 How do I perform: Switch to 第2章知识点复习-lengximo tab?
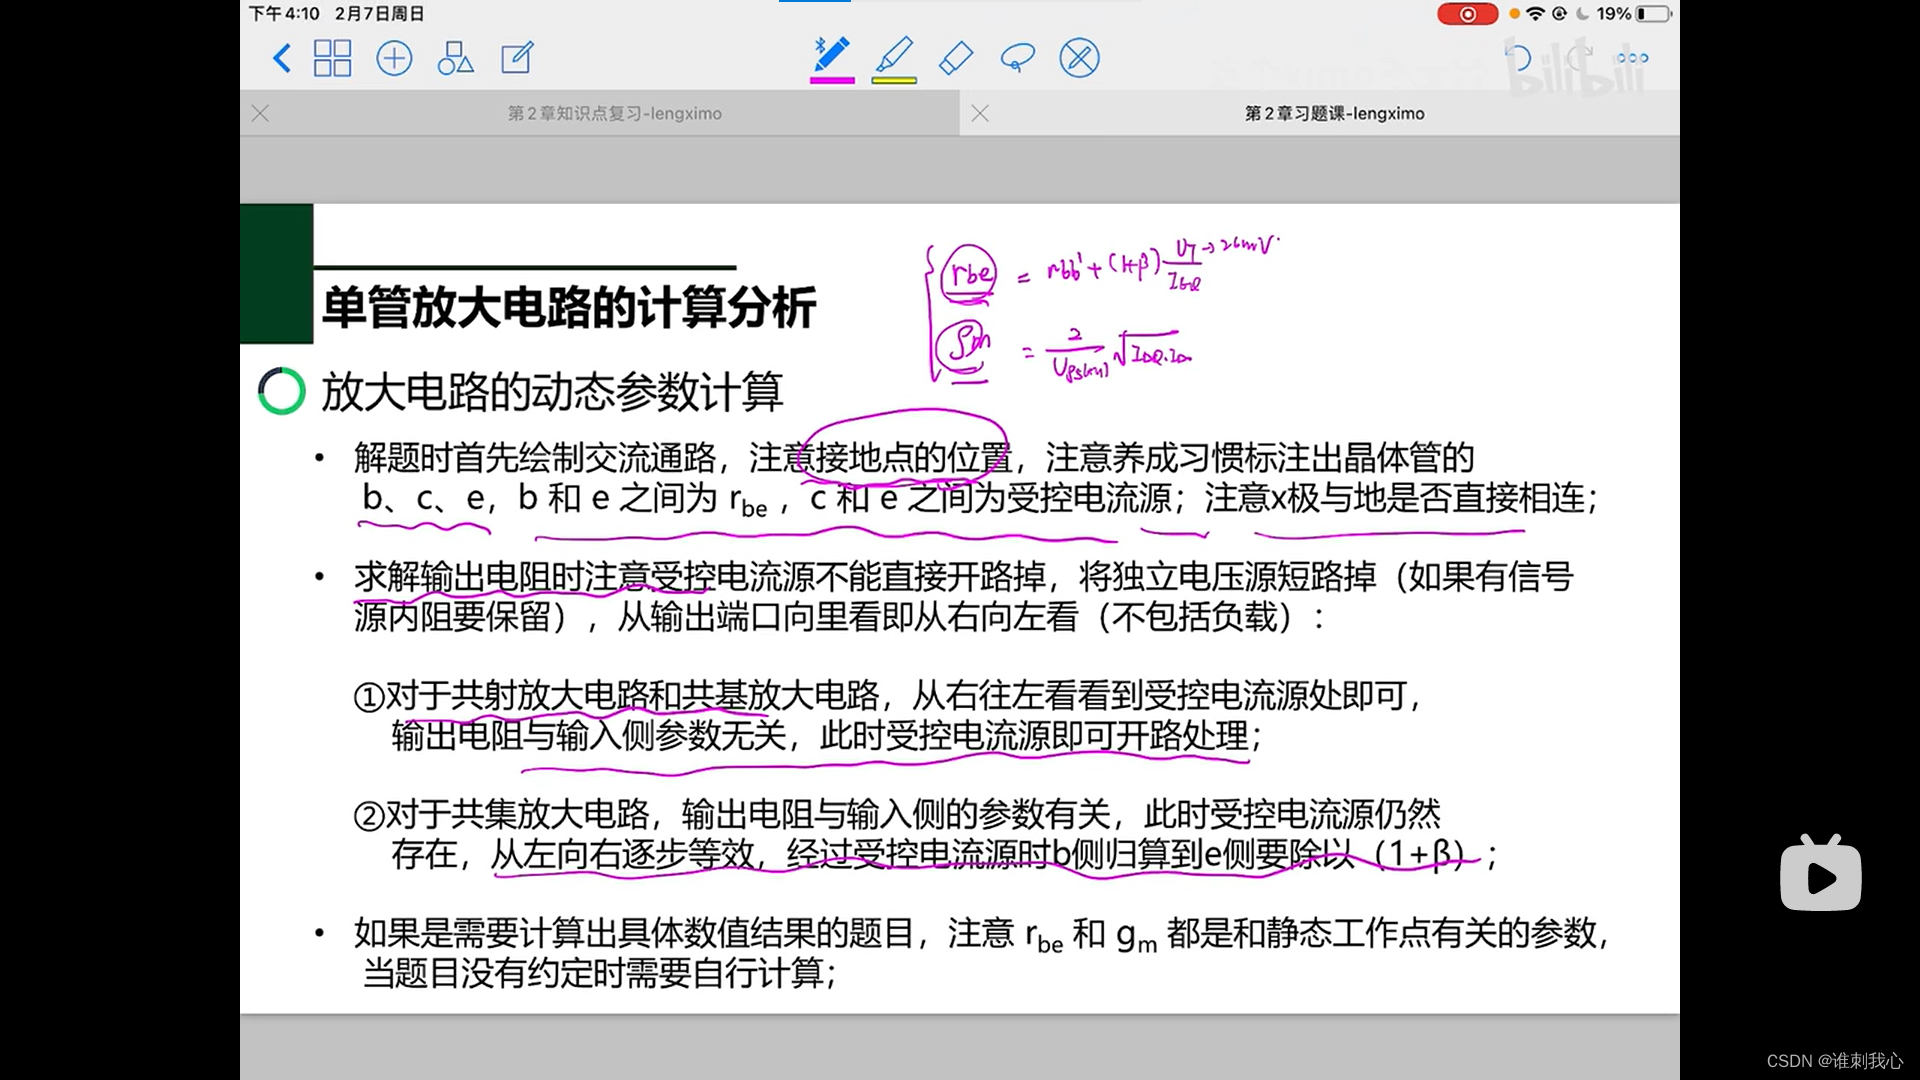614,114
